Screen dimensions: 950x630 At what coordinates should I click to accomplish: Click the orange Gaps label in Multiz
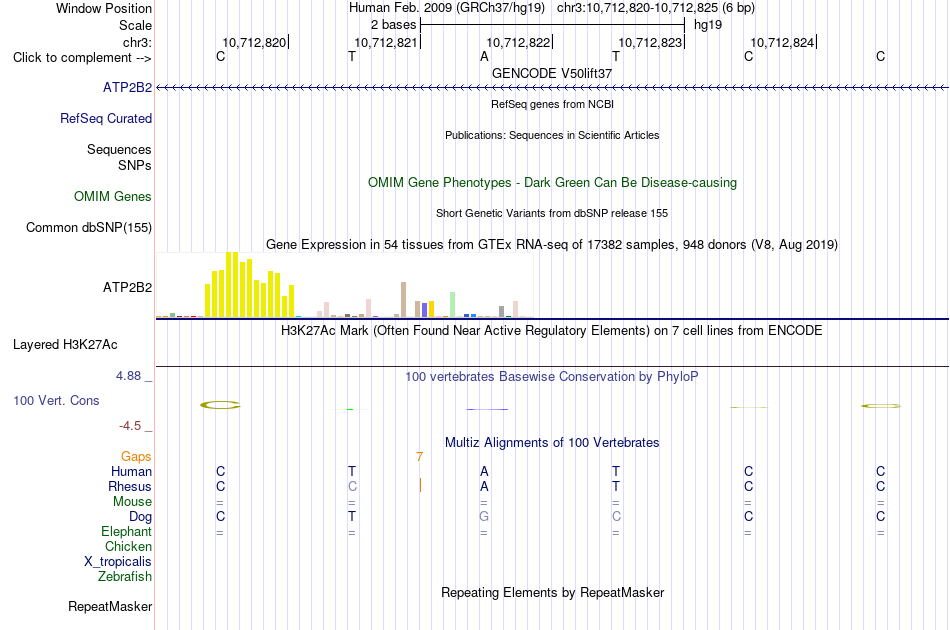click(x=136, y=457)
